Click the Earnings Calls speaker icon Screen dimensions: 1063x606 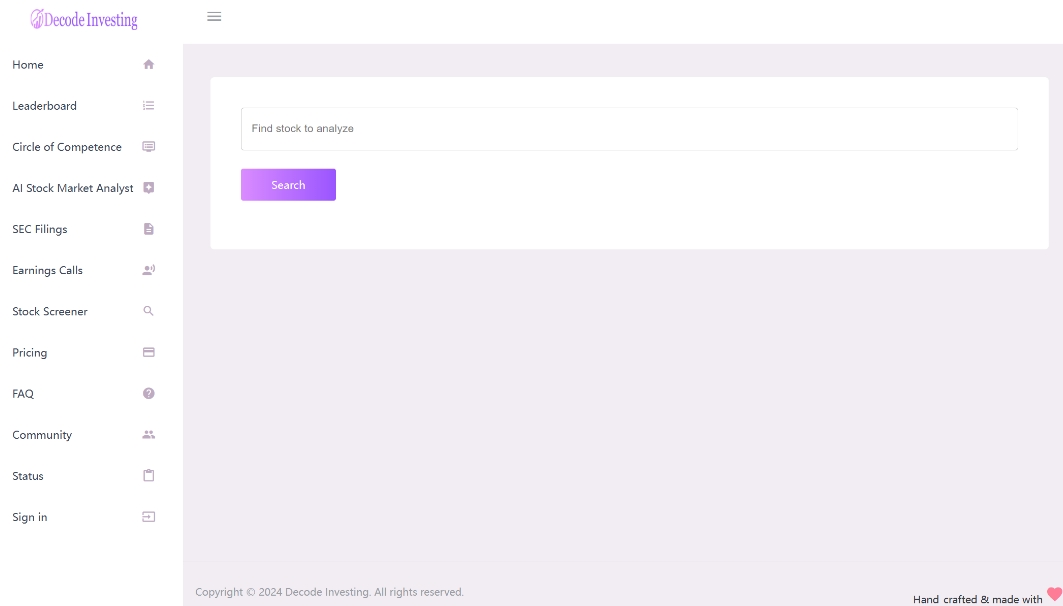[x=149, y=270]
